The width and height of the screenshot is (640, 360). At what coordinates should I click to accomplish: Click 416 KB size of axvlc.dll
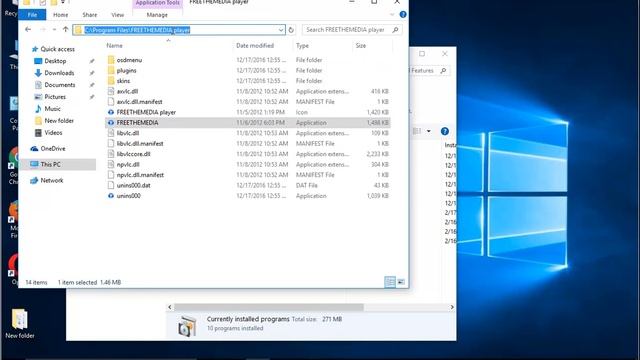[x=380, y=91]
